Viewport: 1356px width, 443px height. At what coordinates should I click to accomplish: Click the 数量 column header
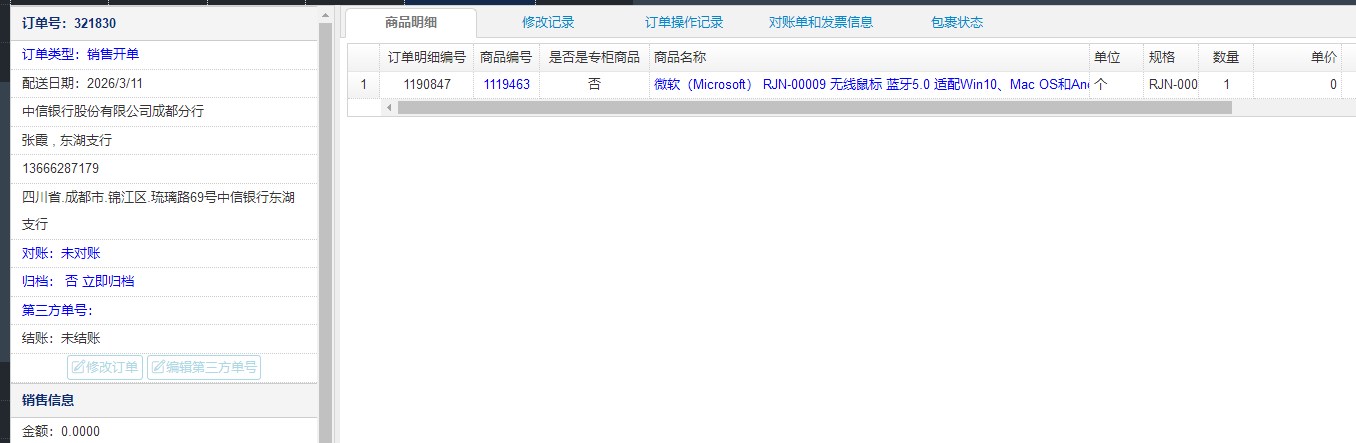pyautogui.click(x=1225, y=58)
